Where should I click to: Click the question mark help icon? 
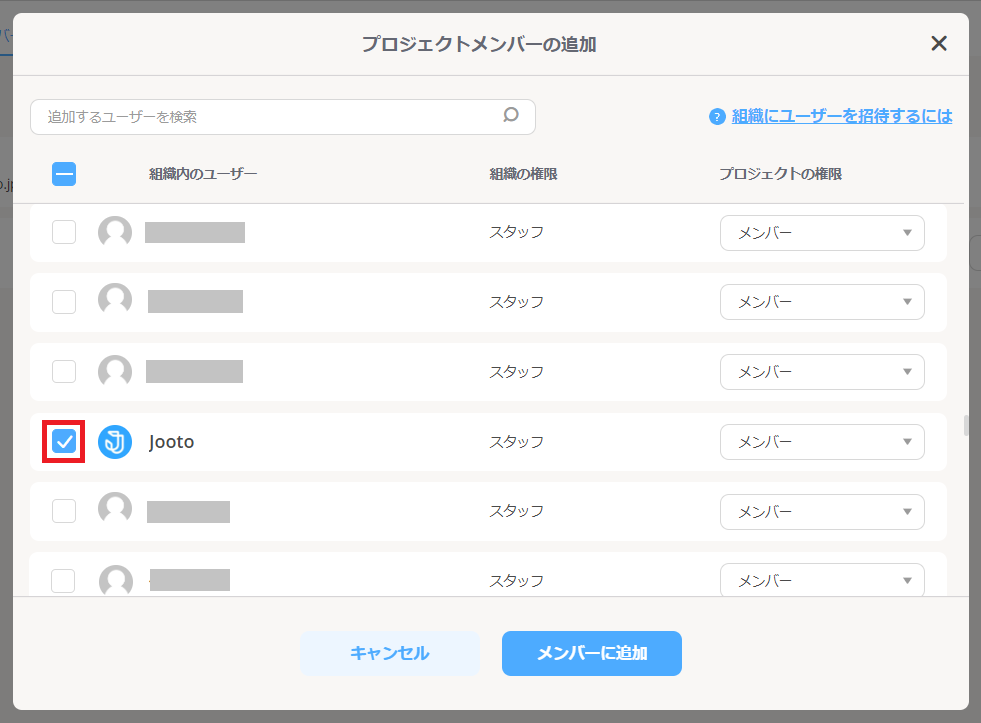click(716, 116)
